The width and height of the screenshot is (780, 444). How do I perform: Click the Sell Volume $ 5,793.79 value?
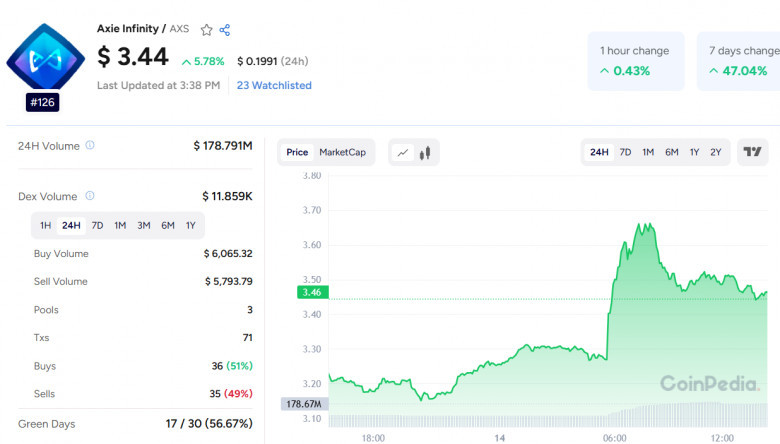point(229,281)
